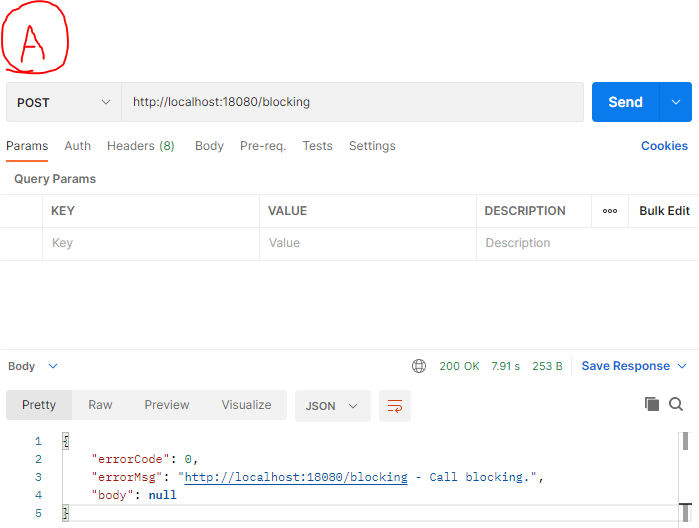Open the query params column options (three dots)
Screen dimensions: 699x528
pos(609,211)
